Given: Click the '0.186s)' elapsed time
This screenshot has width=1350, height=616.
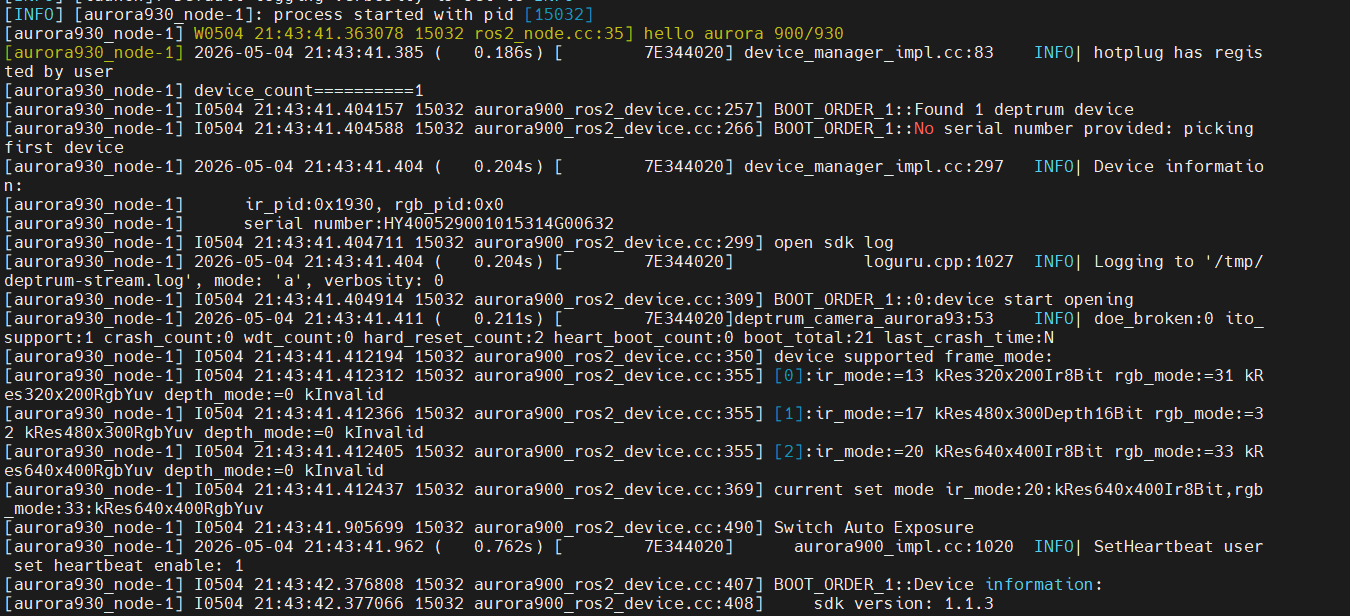Looking at the screenshot, I should click(509, 52).
